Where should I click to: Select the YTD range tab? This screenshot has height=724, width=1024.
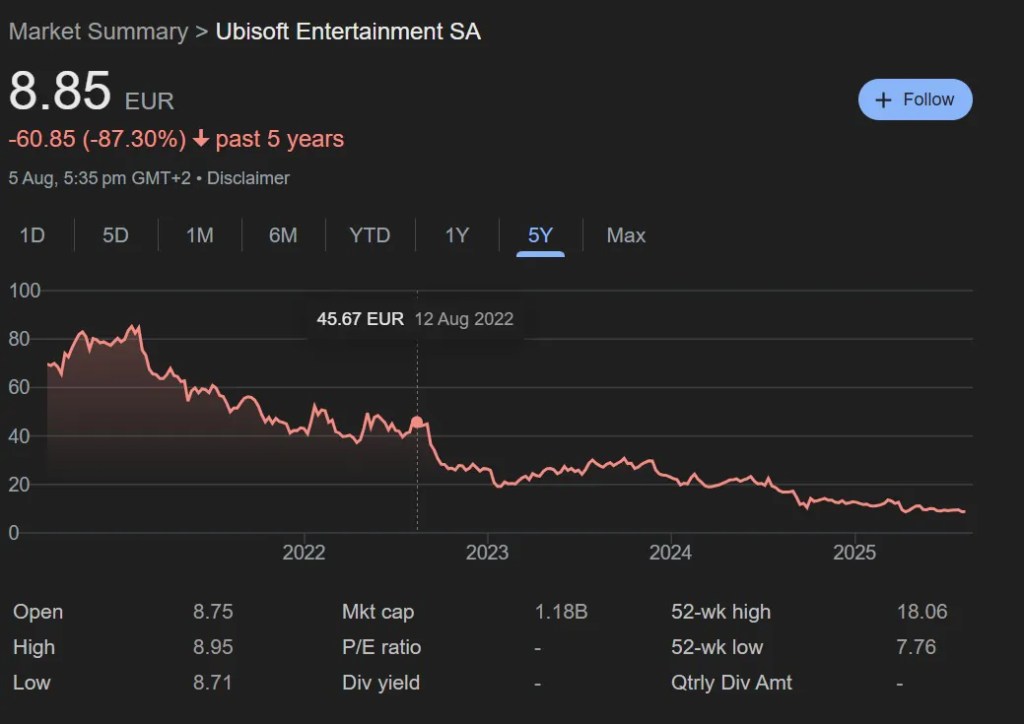(369, 236)
